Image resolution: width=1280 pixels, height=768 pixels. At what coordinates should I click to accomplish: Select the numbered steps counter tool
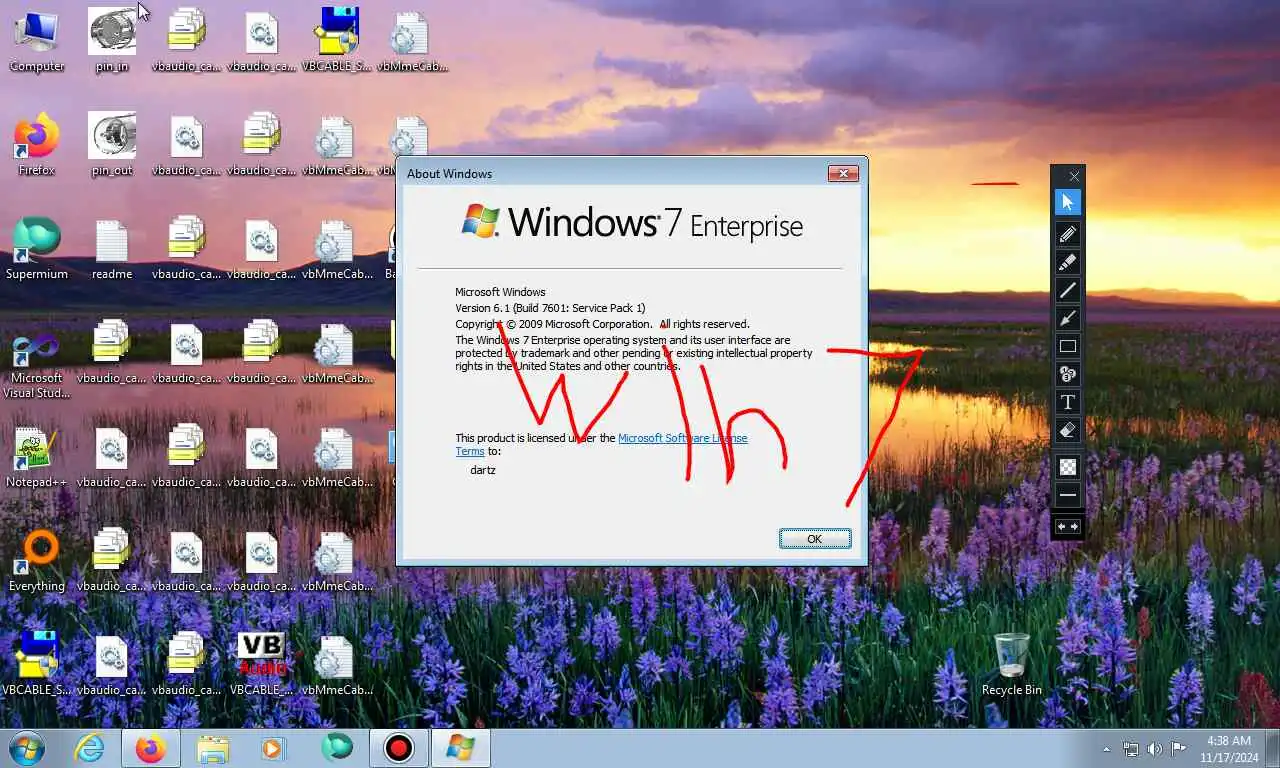point(1067,374)
